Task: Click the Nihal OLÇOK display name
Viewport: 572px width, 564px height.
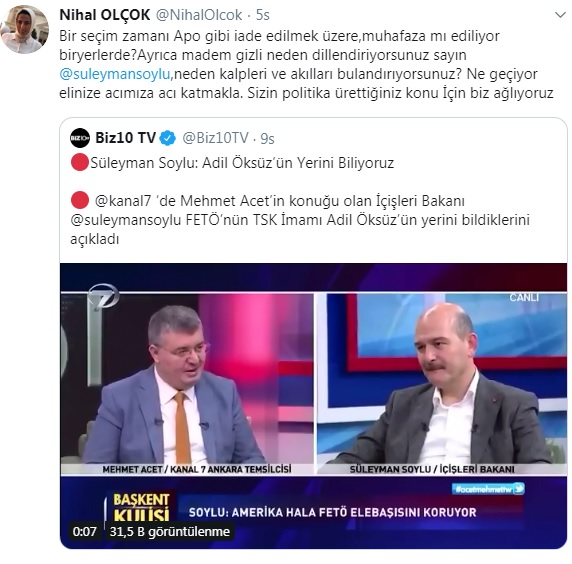Action: tap(105, 15)
